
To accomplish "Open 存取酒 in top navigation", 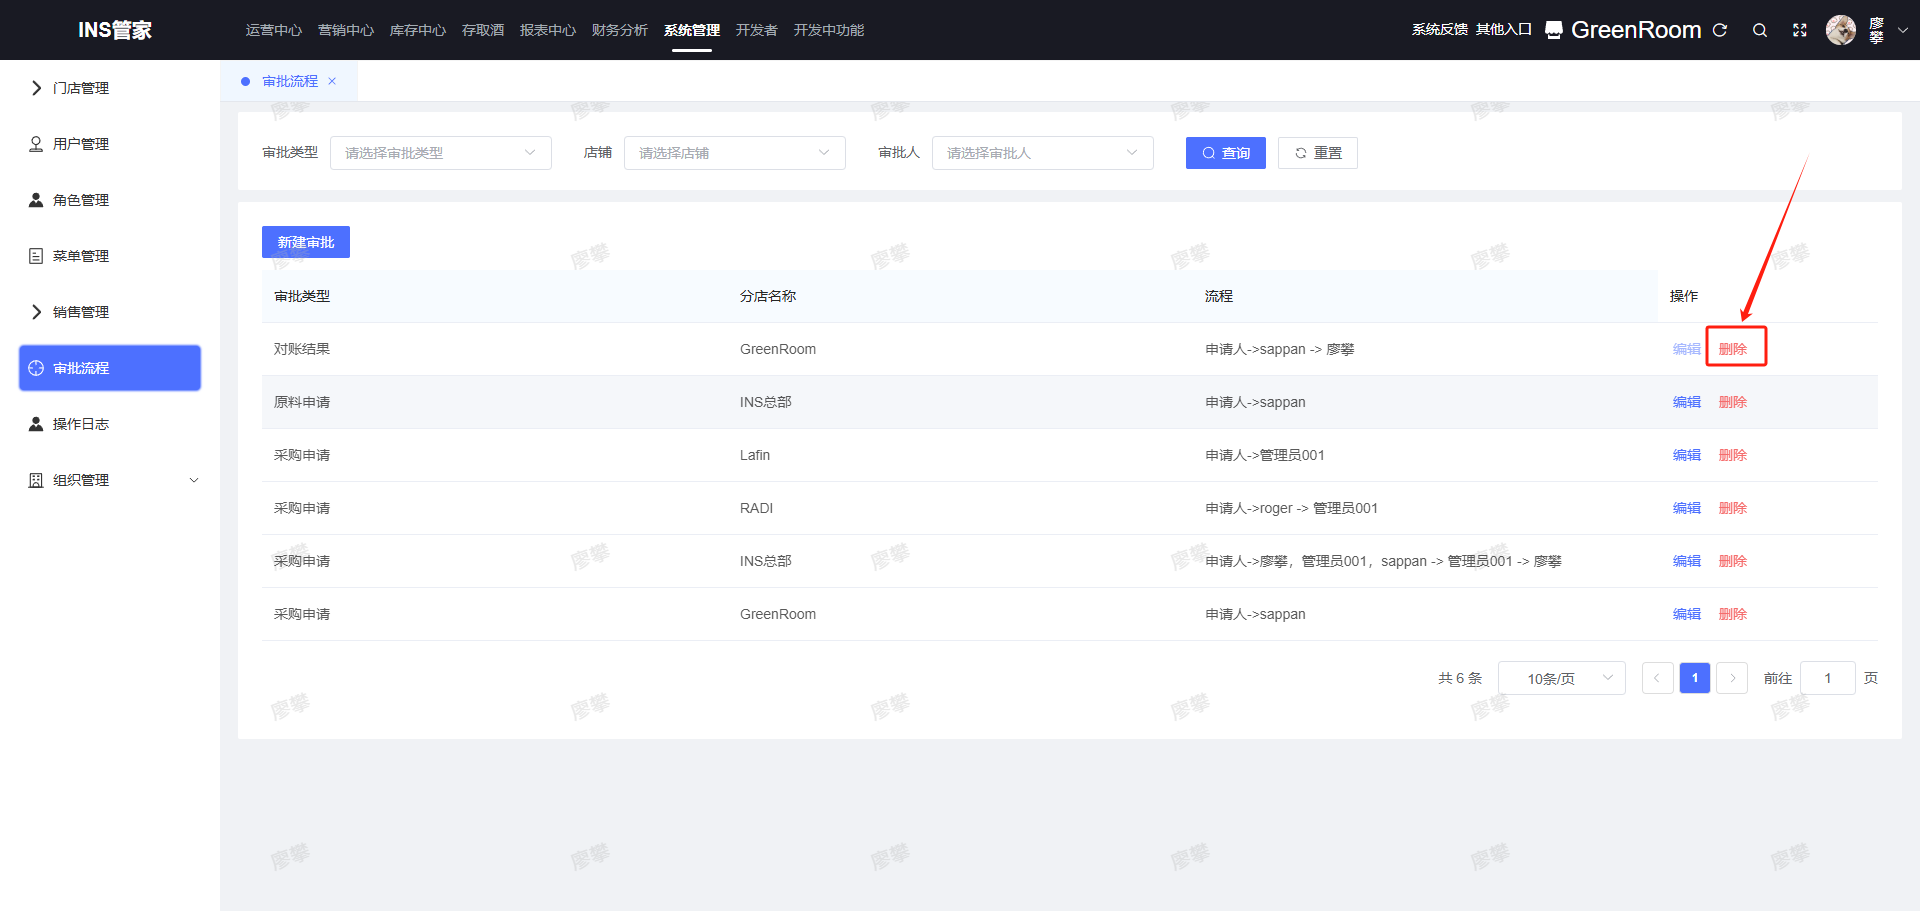I will click(x=483, y=30).
